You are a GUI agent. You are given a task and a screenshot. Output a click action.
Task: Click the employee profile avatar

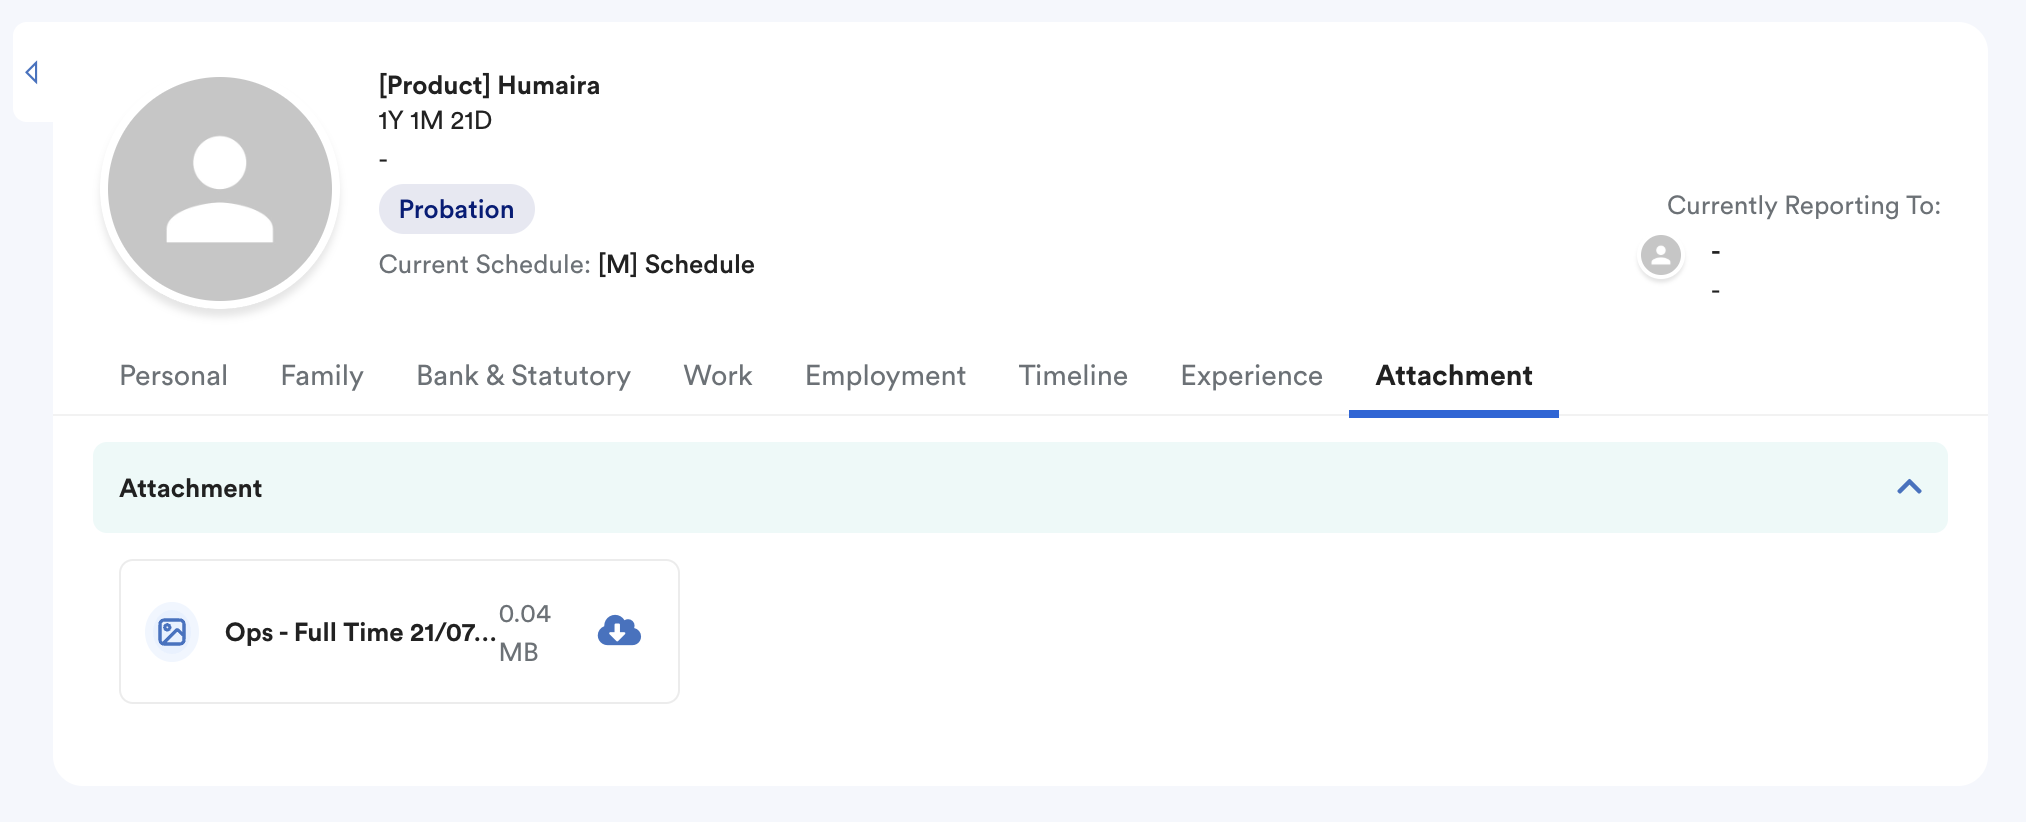point(220,189)
